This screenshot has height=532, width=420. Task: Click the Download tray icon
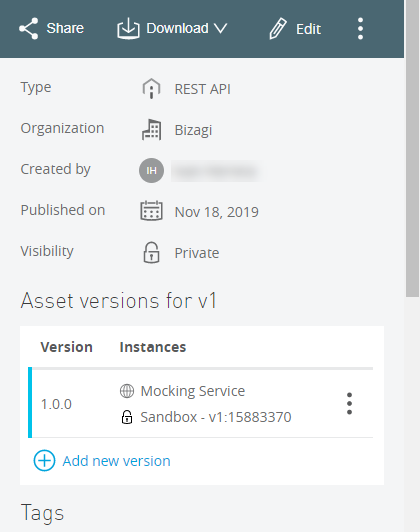click(128, 28)
